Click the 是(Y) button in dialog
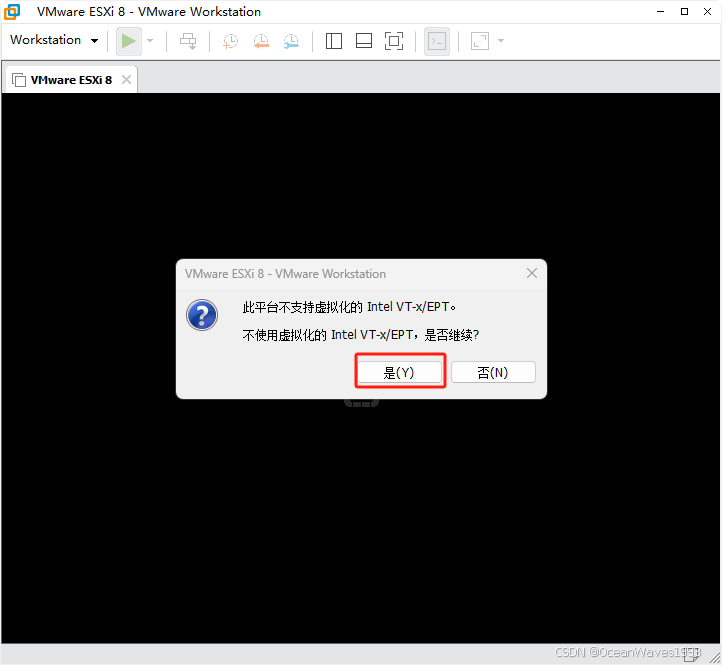 (400, 372)
